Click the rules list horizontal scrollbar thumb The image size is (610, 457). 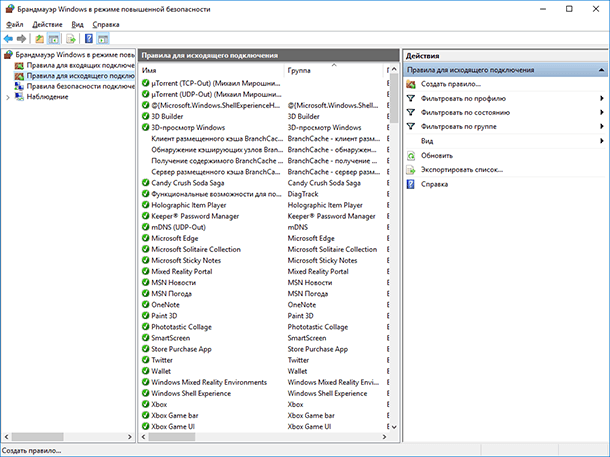coord(172,437)
